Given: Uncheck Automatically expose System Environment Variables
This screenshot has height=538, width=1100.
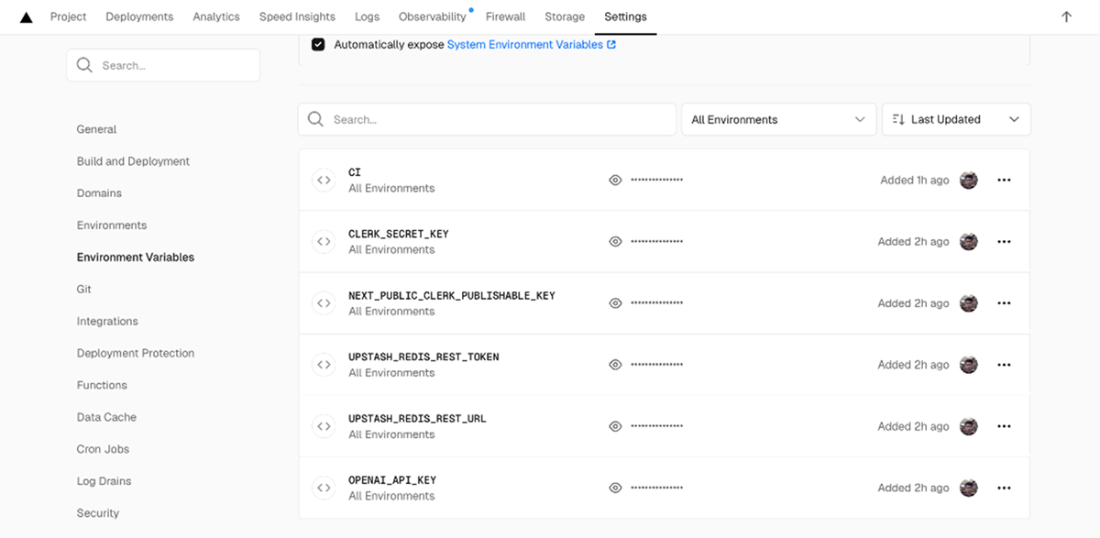Looking at the screenshot, I should coord(318,45).
